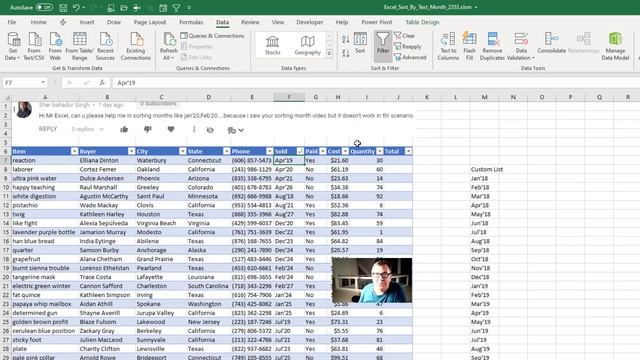Select the Stocks data type

tap(272, 45)
